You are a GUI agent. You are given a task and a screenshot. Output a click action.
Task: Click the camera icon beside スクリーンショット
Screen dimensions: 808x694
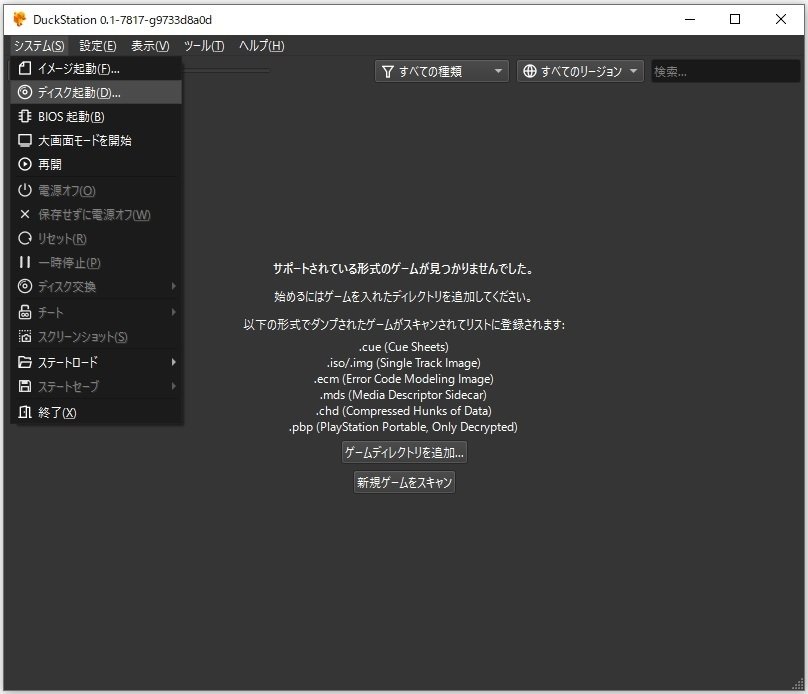pyautogui.click(x=25, y=336)
